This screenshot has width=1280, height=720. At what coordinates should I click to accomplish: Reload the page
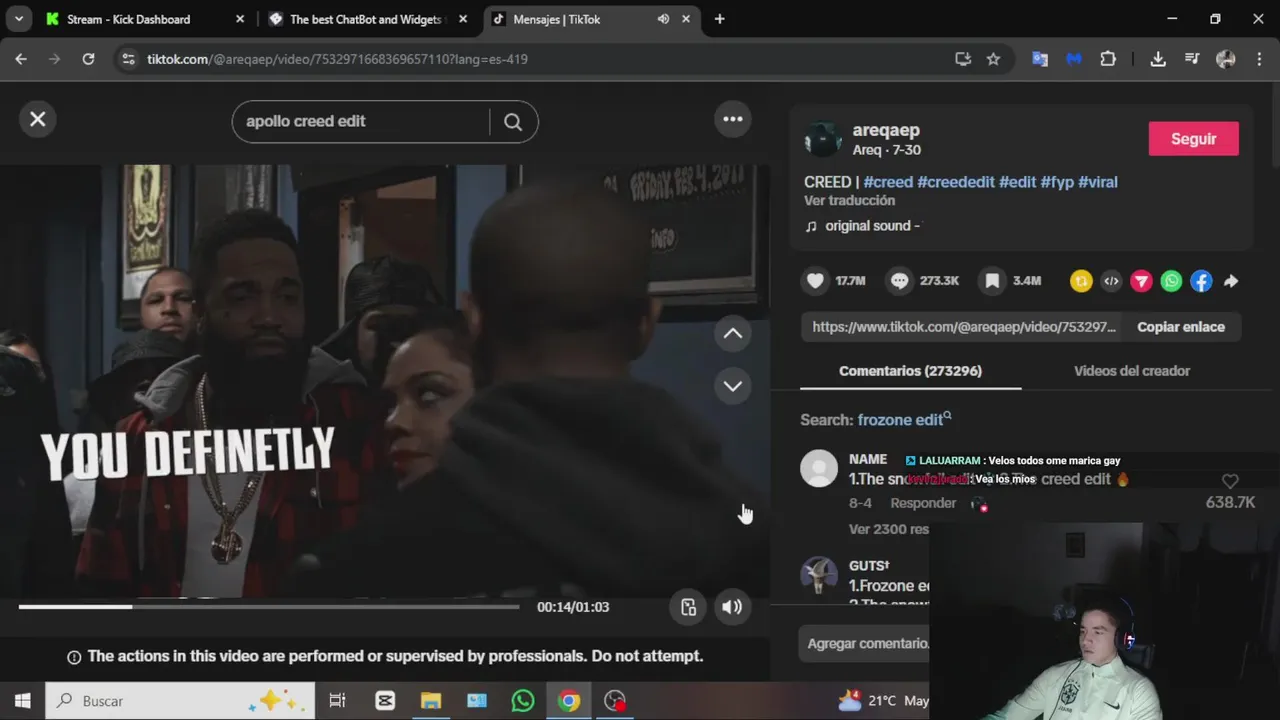click(x=88, y=59)
